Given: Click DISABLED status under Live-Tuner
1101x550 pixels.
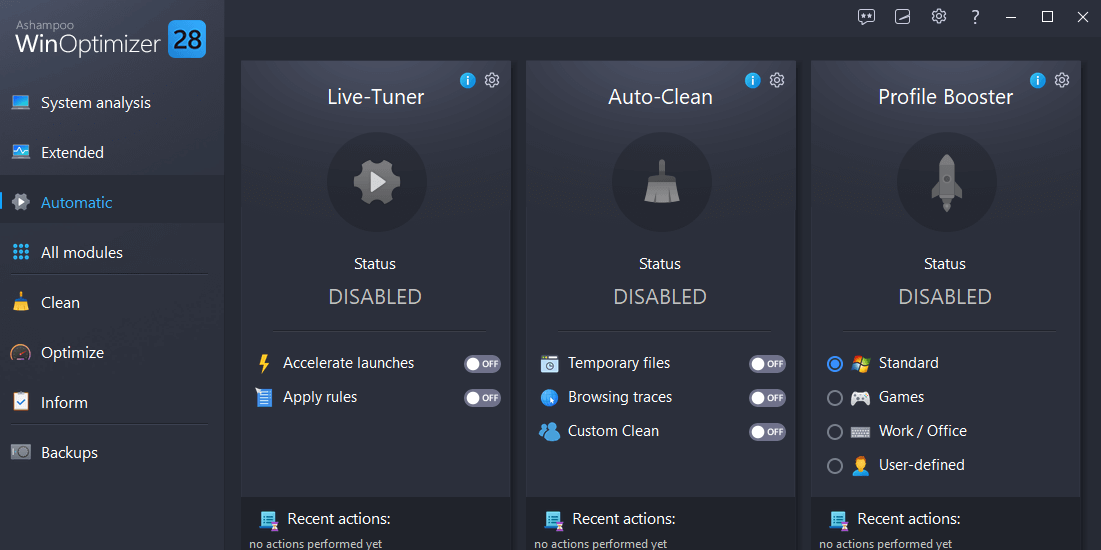Looking at the screenshot, I should click(375, 296).
